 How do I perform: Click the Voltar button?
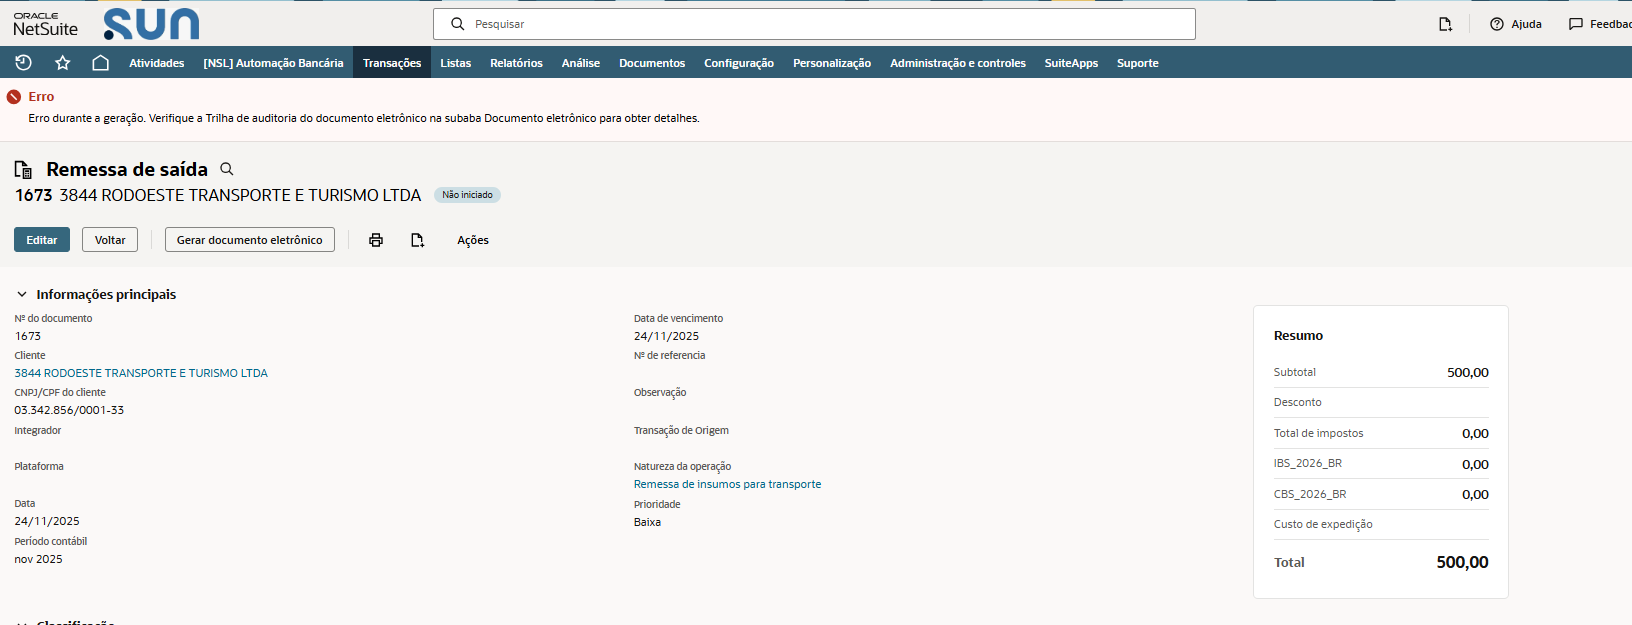click(110, 240)
